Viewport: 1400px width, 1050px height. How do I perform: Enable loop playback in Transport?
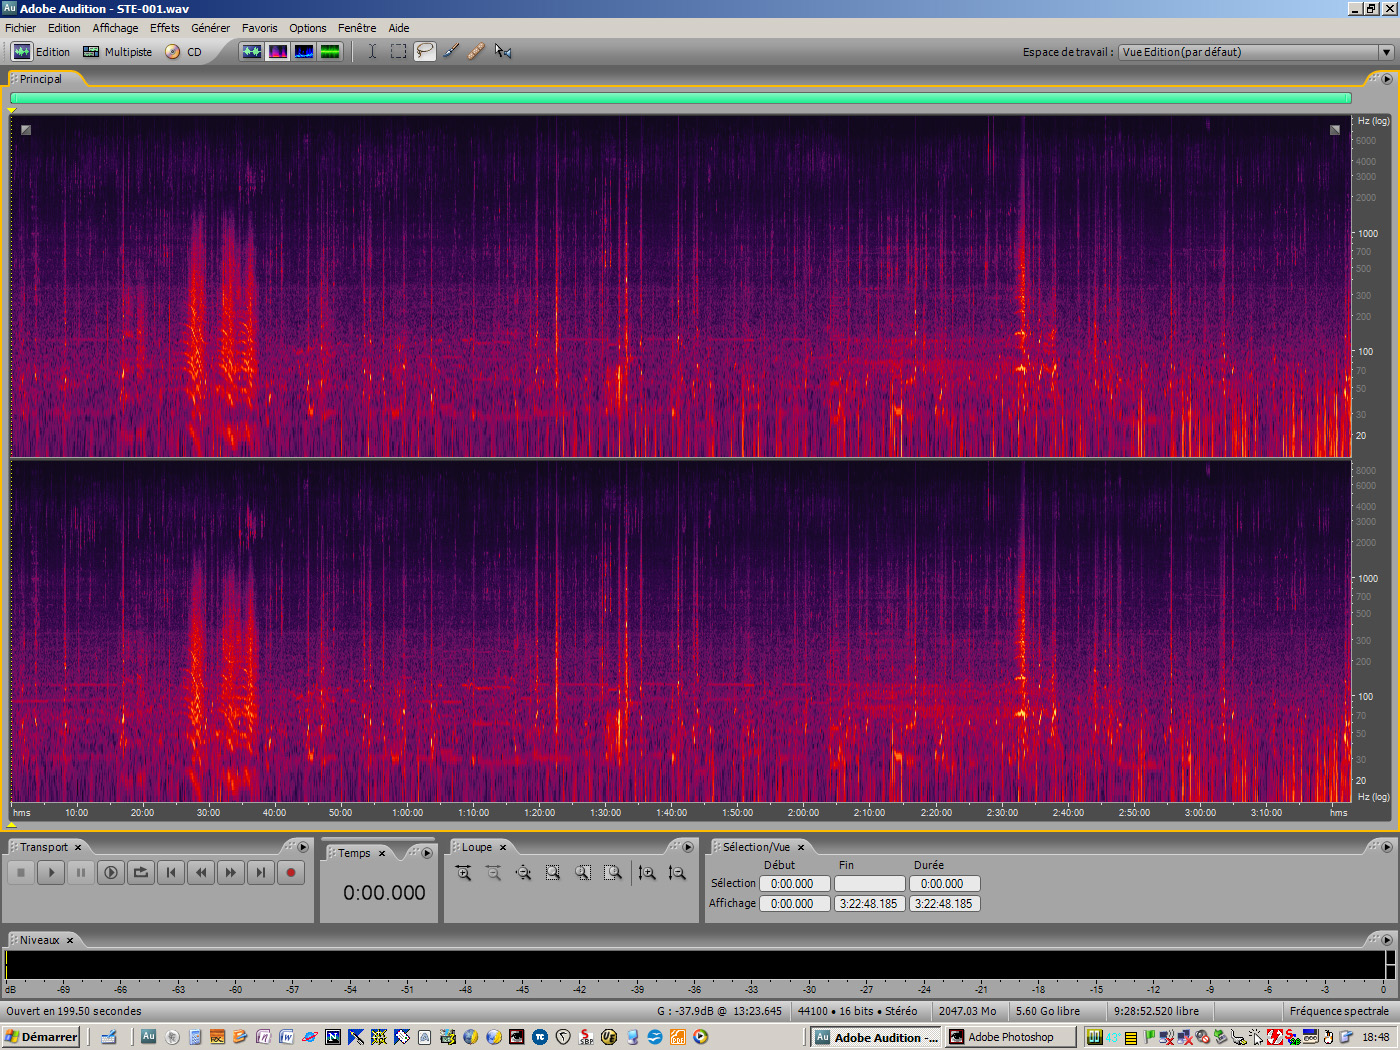pyautogui.click(x=140, y=872)
